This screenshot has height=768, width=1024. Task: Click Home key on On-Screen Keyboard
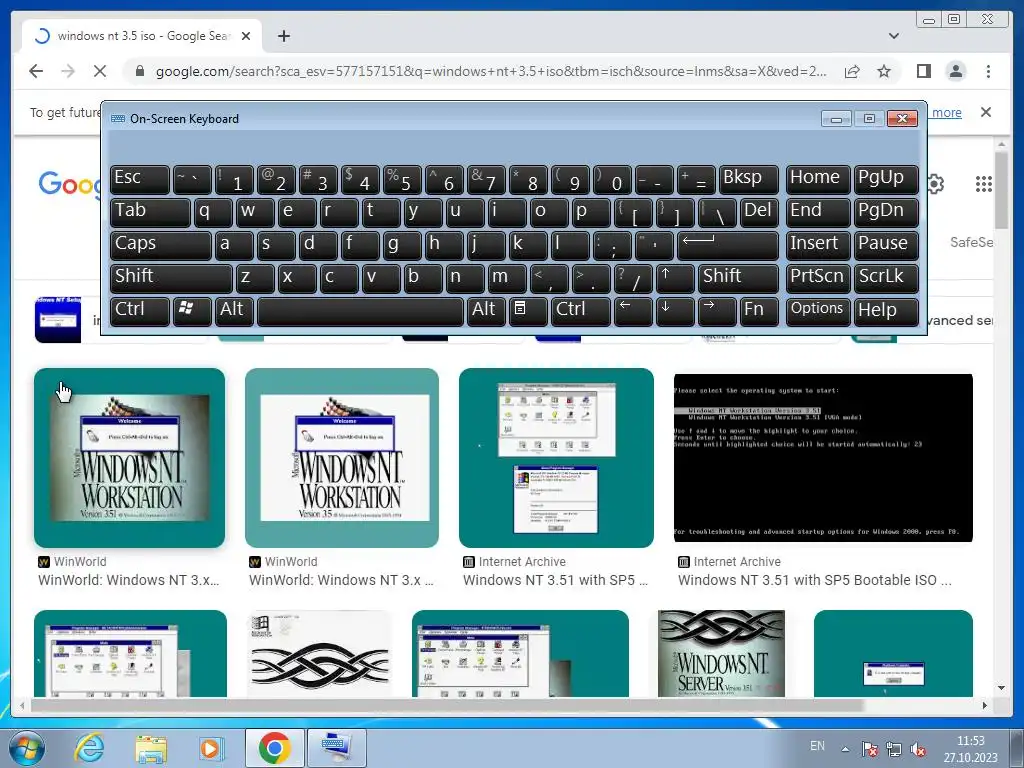pos(818,179)
